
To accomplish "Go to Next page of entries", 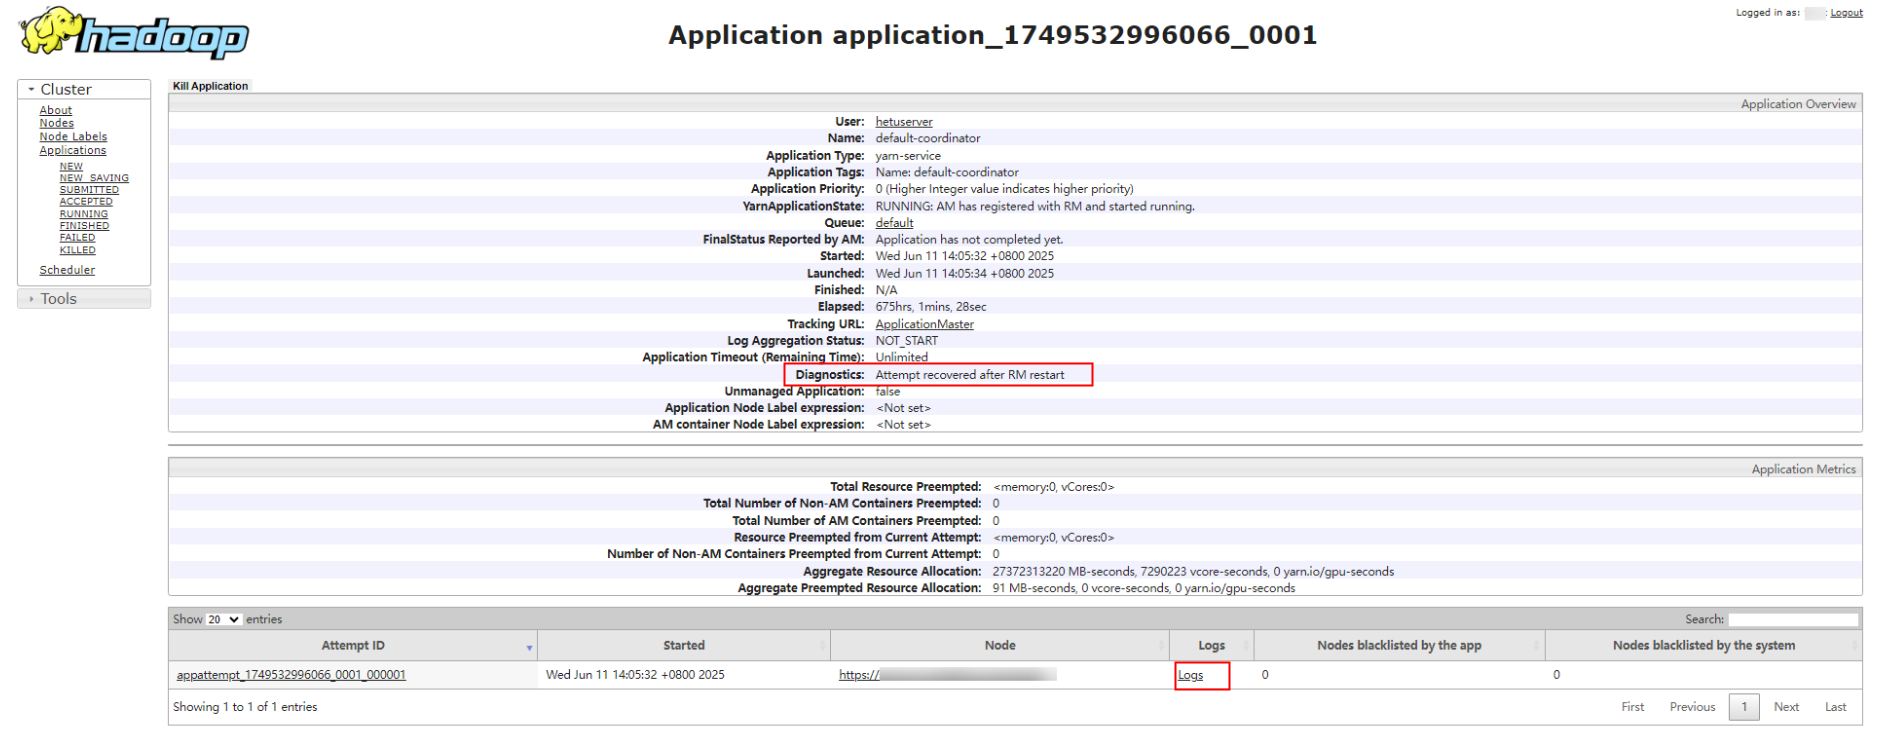I will click(1786, 707).
